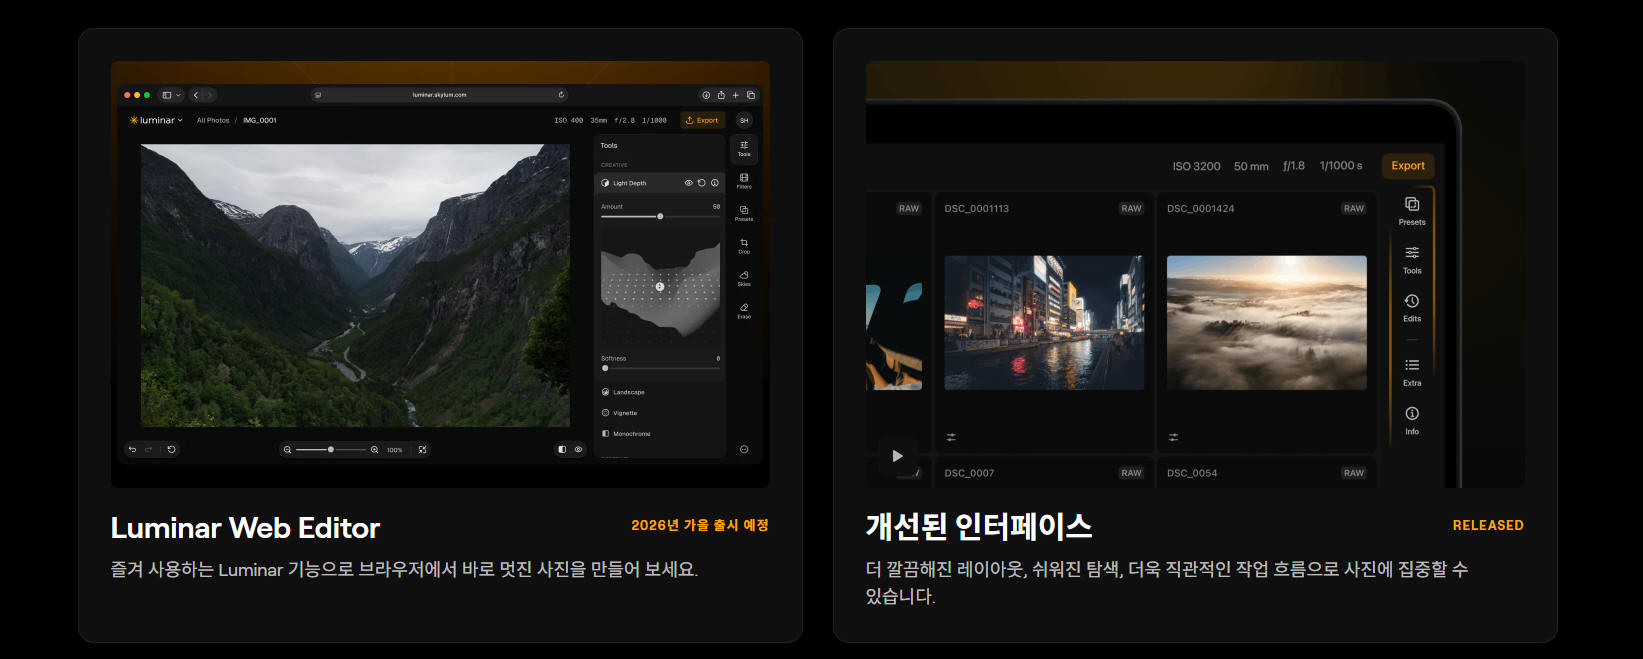Click the RAW badge of DSC_0001424

pos(1354,208)
